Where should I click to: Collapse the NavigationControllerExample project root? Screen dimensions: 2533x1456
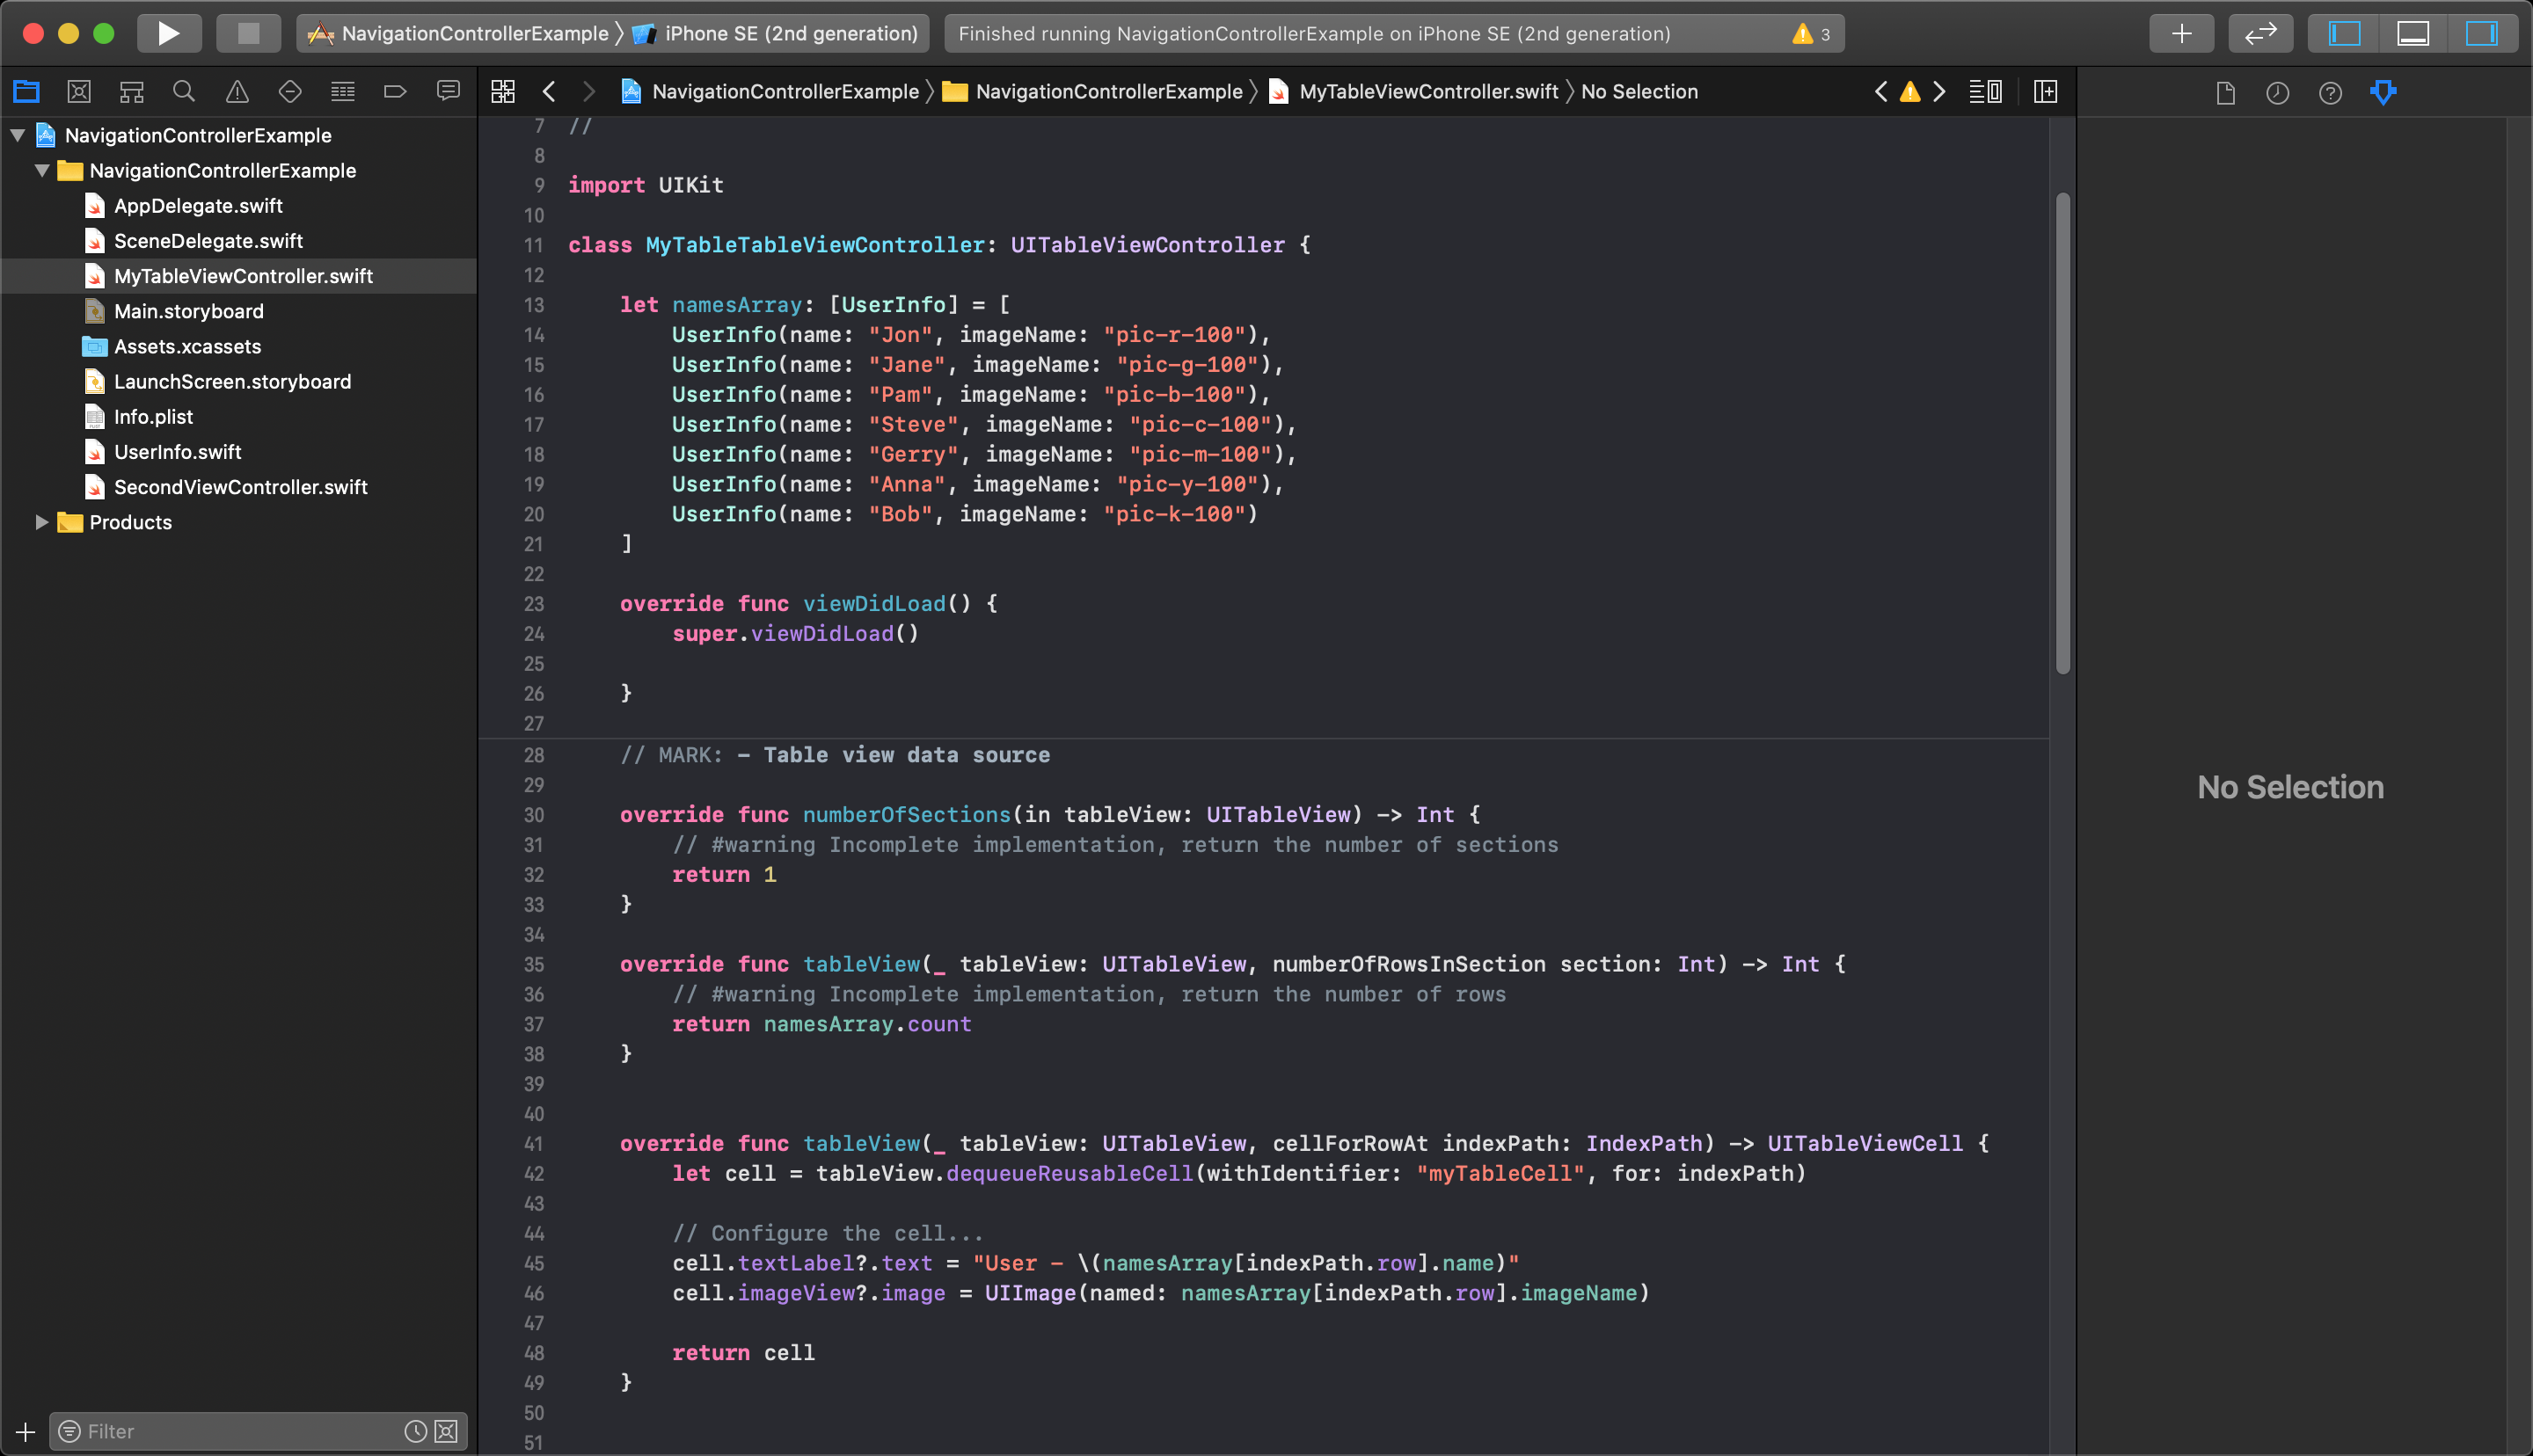click(17, 135)
